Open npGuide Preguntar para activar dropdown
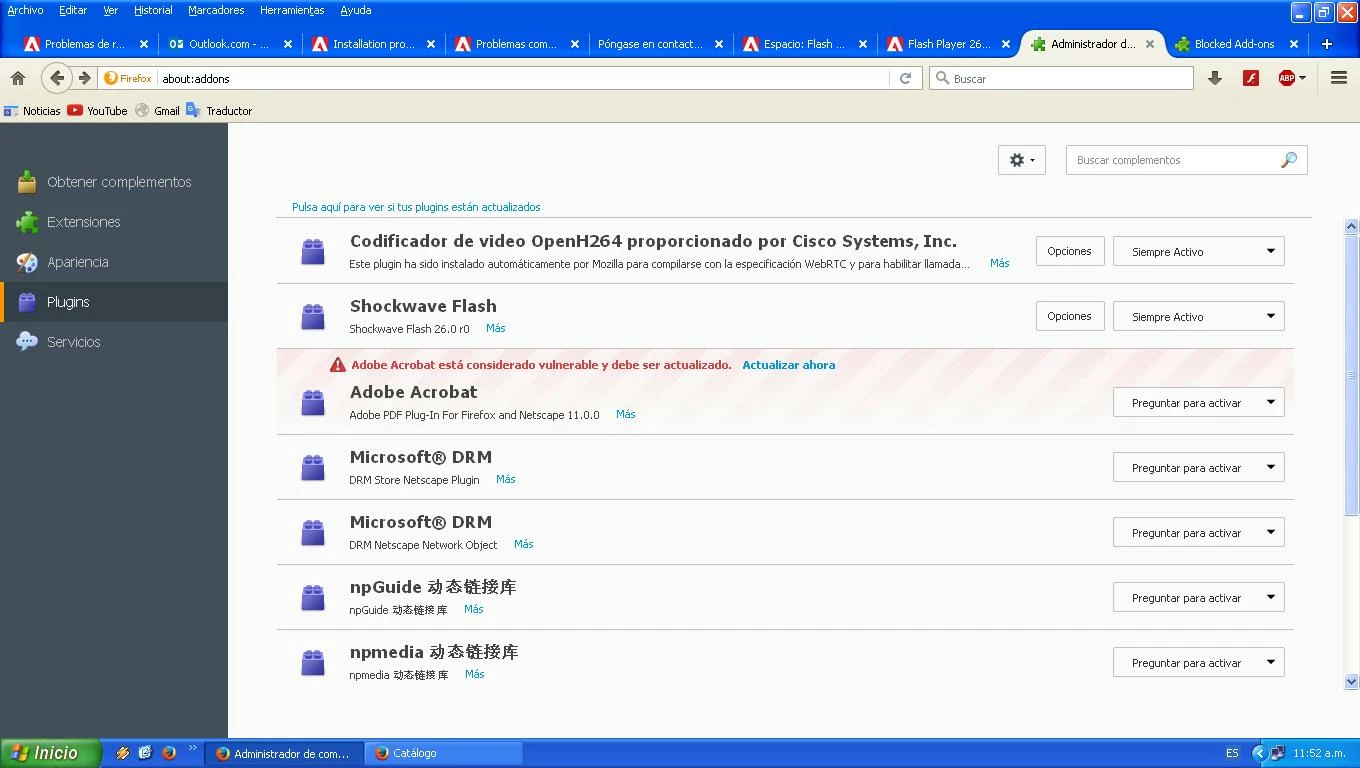The image size is (1360, 768). pyautogui.click(x=1198, y=597)
